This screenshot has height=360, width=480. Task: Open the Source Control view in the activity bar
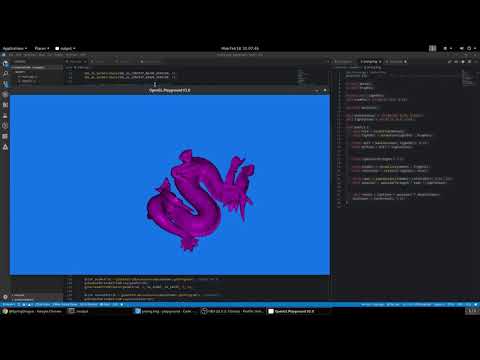click(5, 84)
